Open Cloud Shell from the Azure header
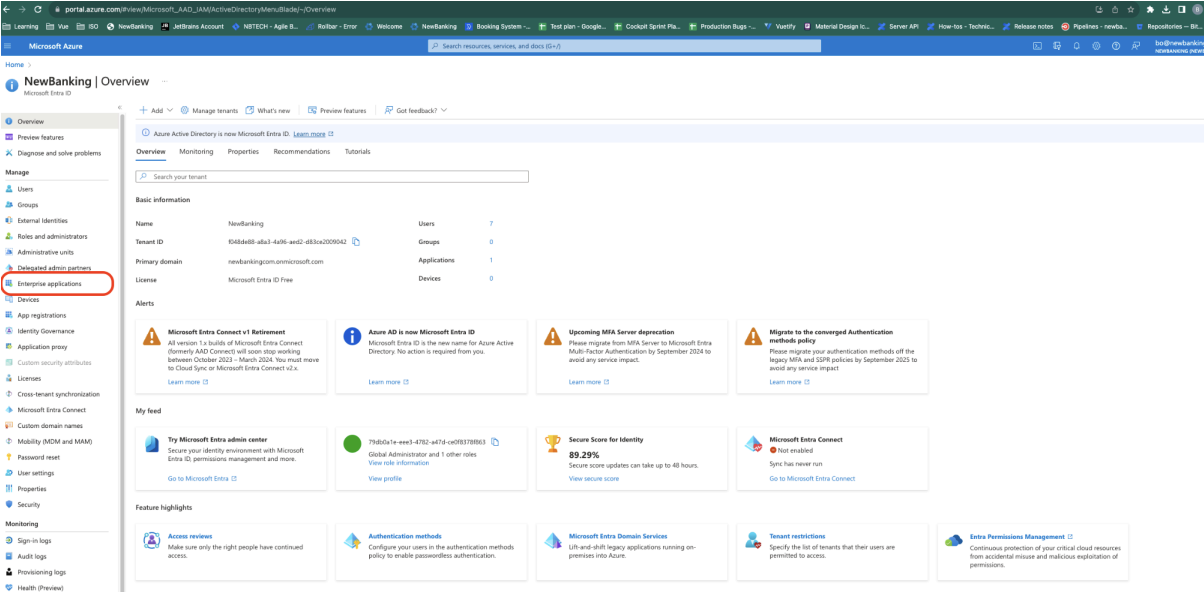The image size is (1204, 606). point(1037,46)
